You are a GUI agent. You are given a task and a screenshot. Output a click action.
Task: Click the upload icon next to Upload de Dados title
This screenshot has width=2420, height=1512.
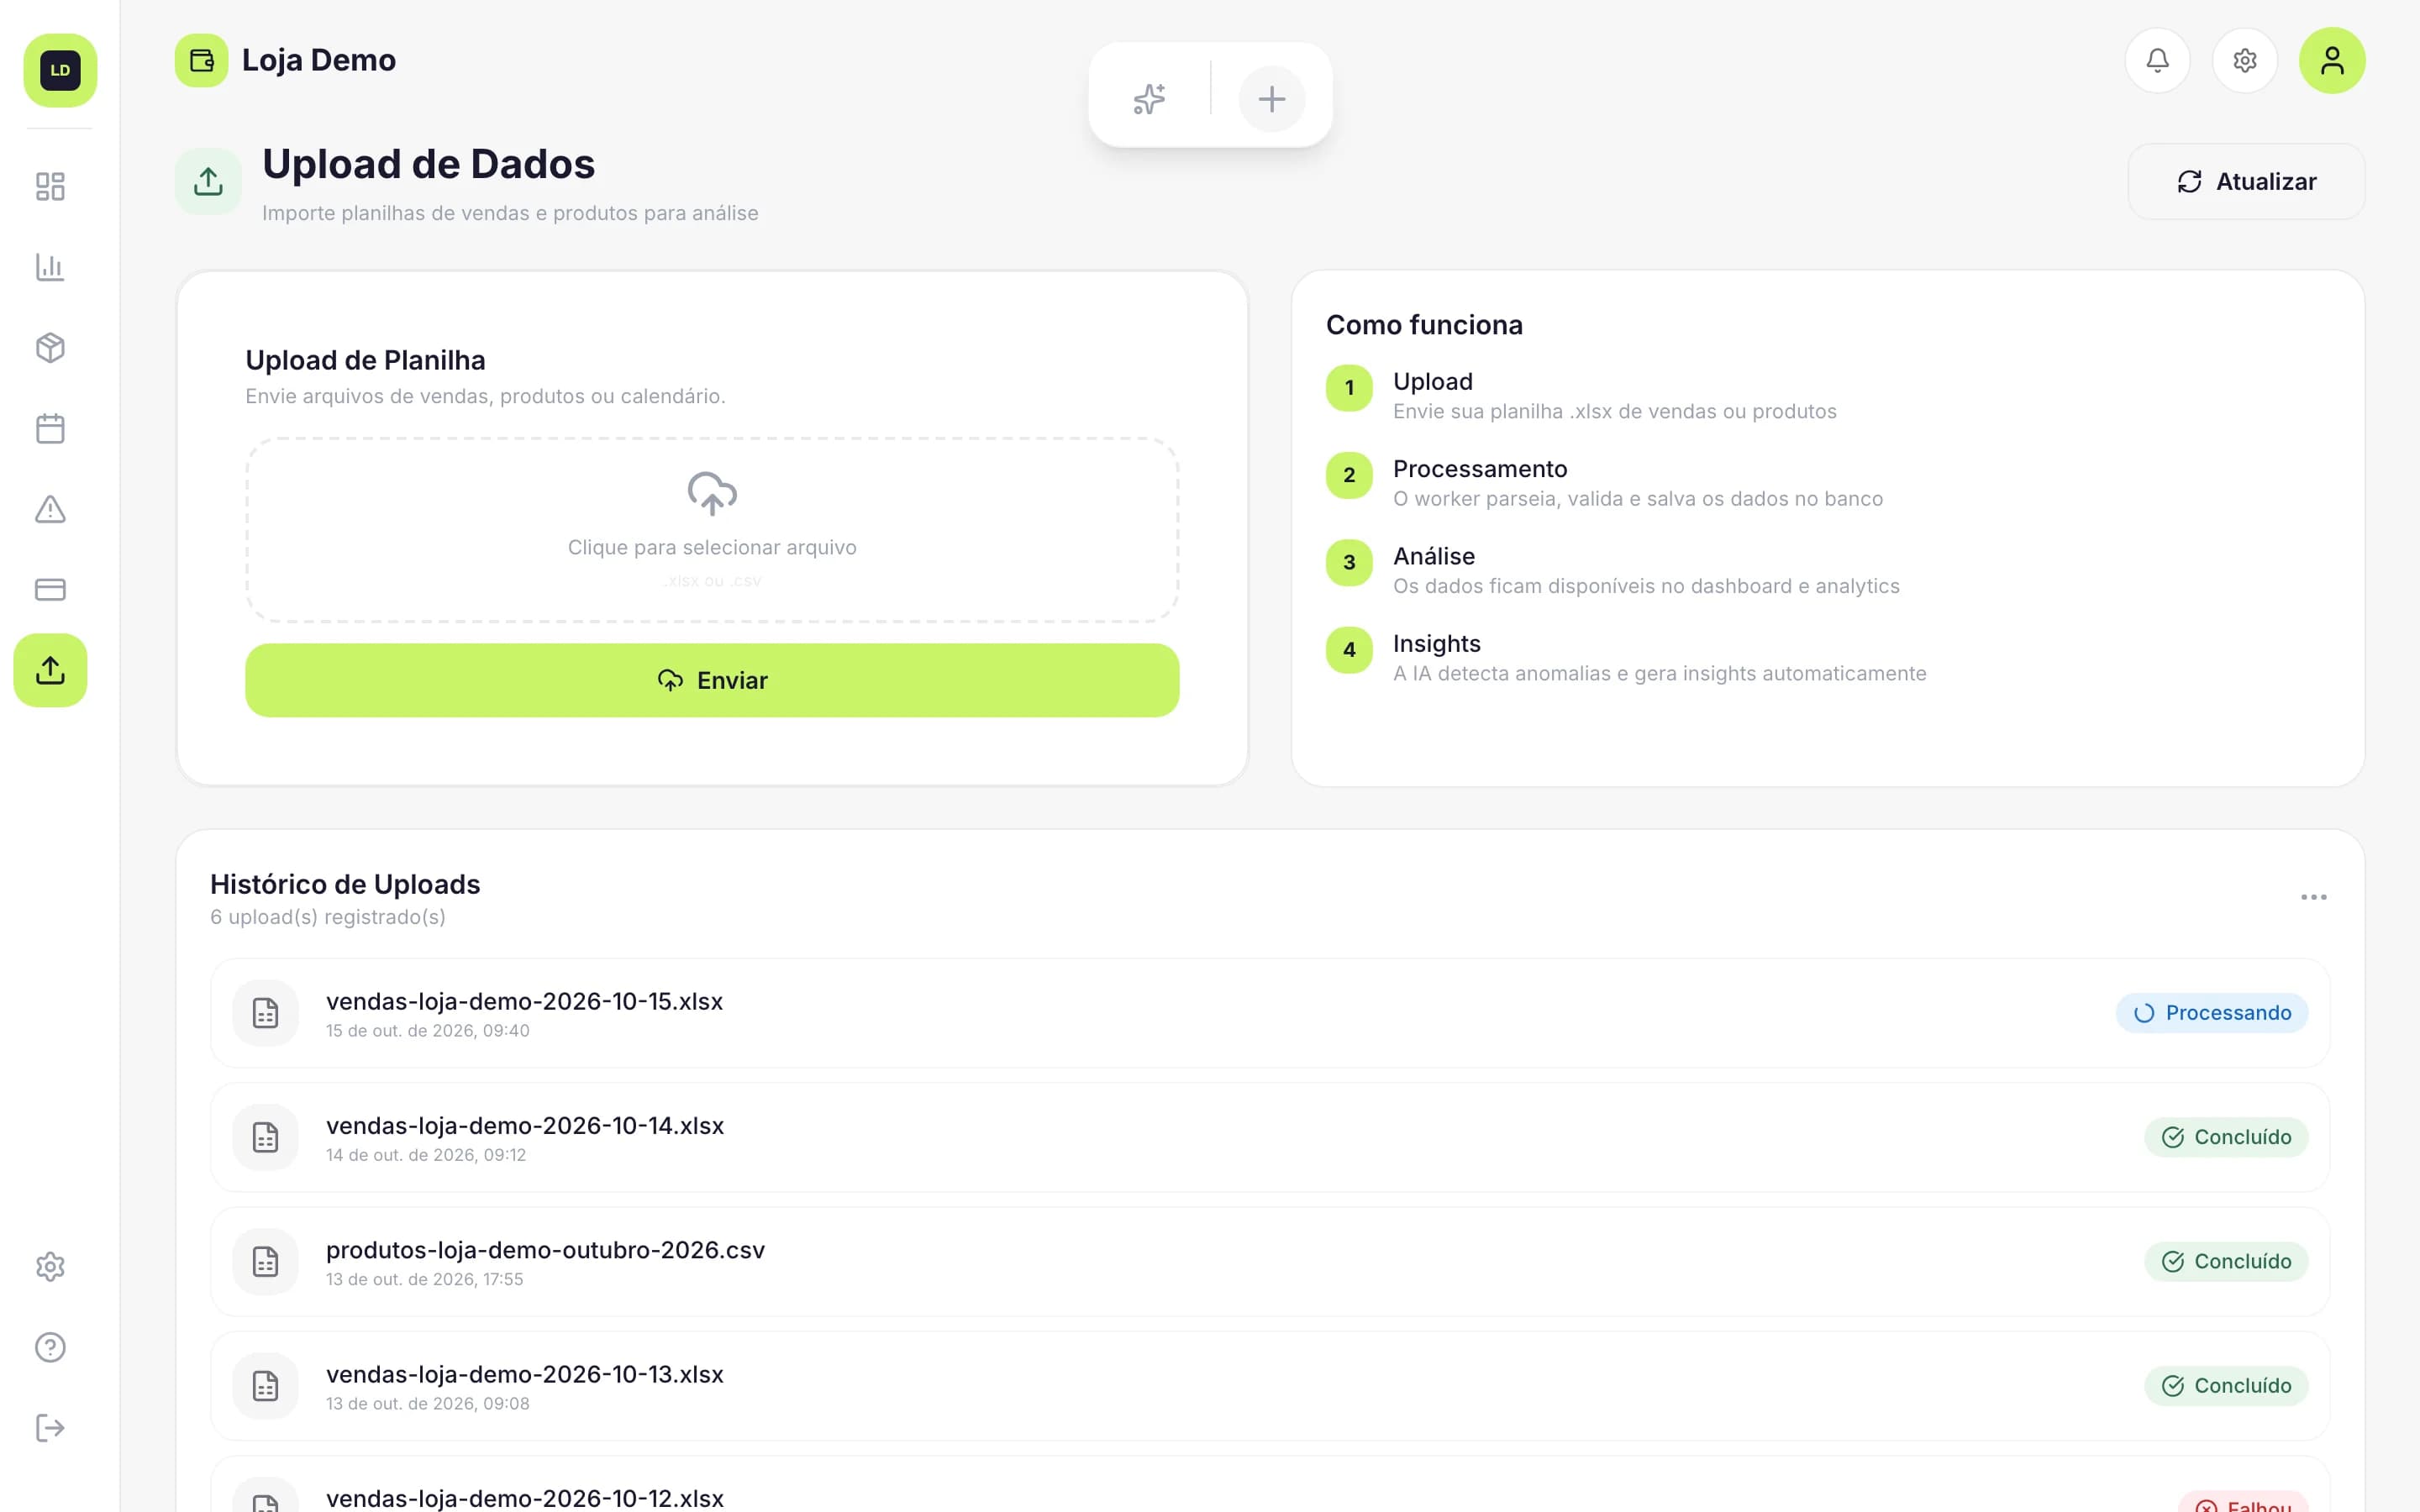[208, 181]
